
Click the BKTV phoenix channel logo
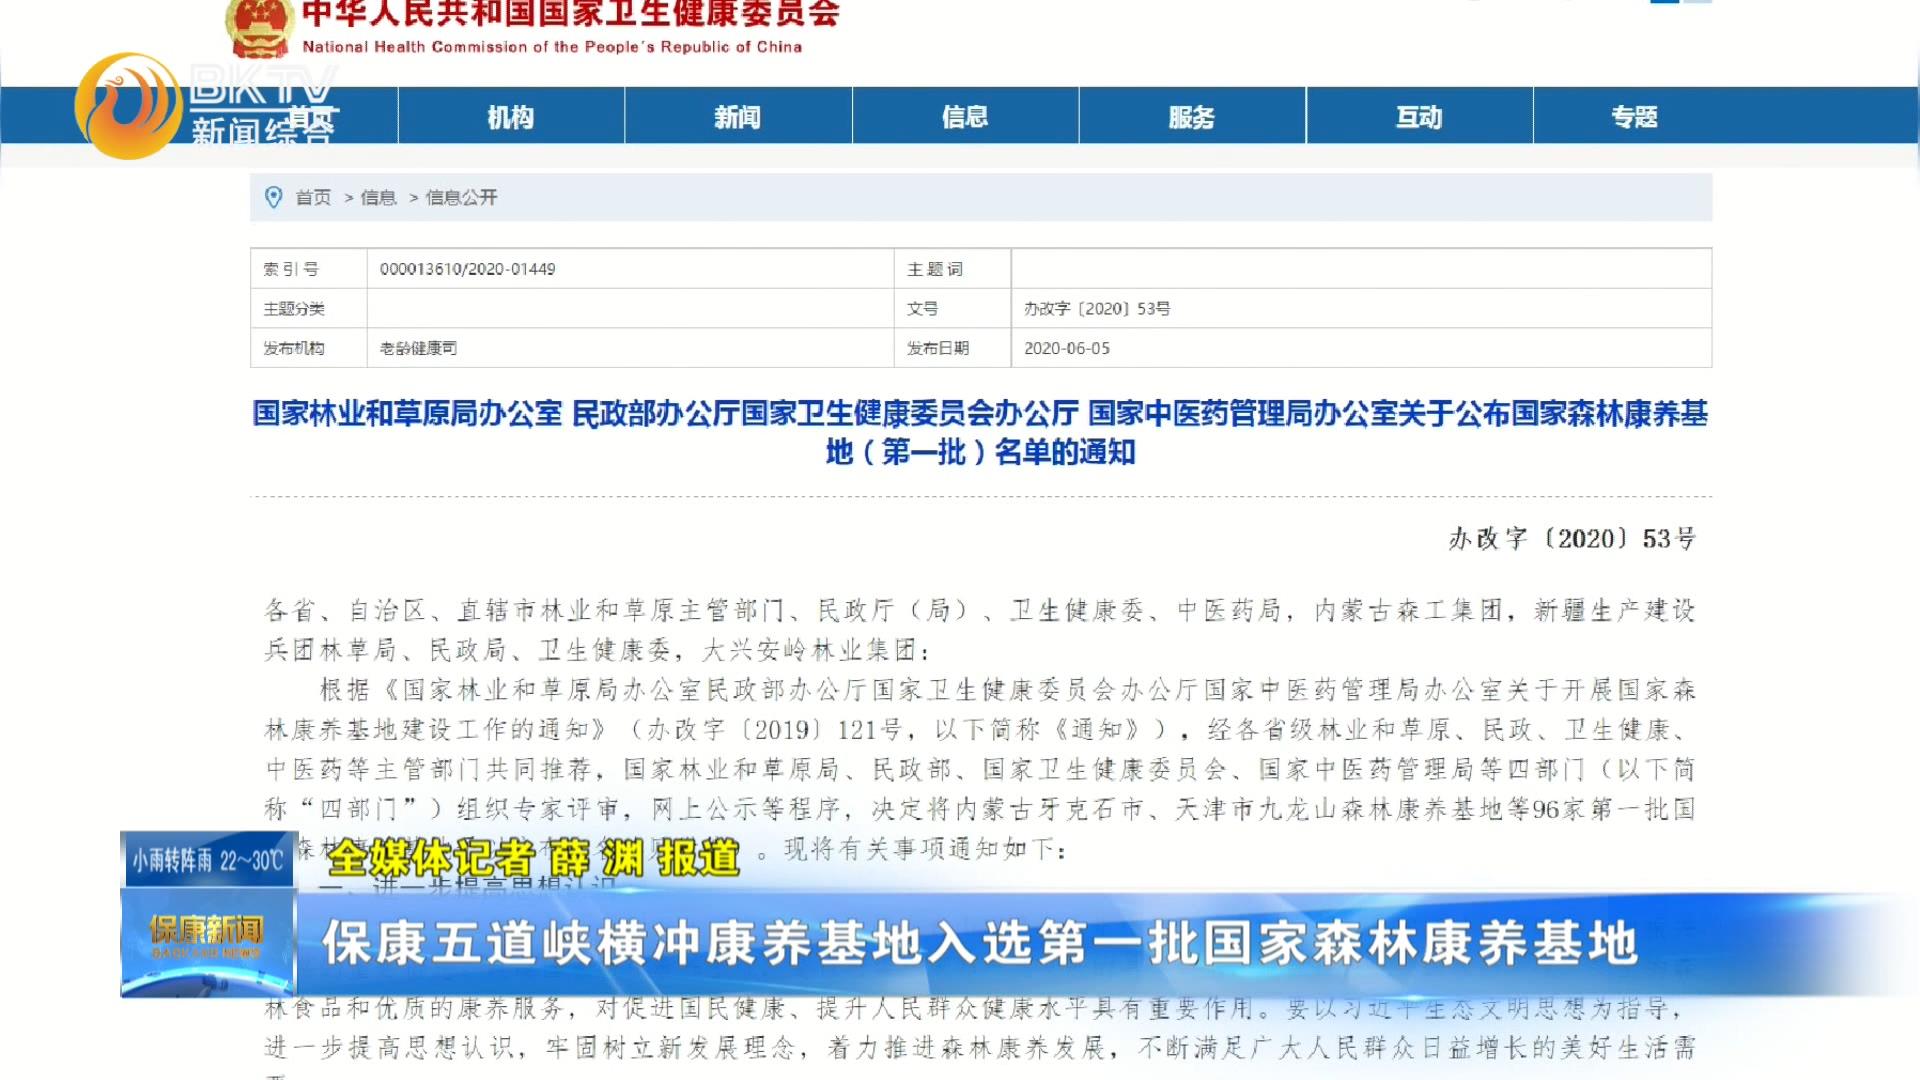tap(128, 106)
